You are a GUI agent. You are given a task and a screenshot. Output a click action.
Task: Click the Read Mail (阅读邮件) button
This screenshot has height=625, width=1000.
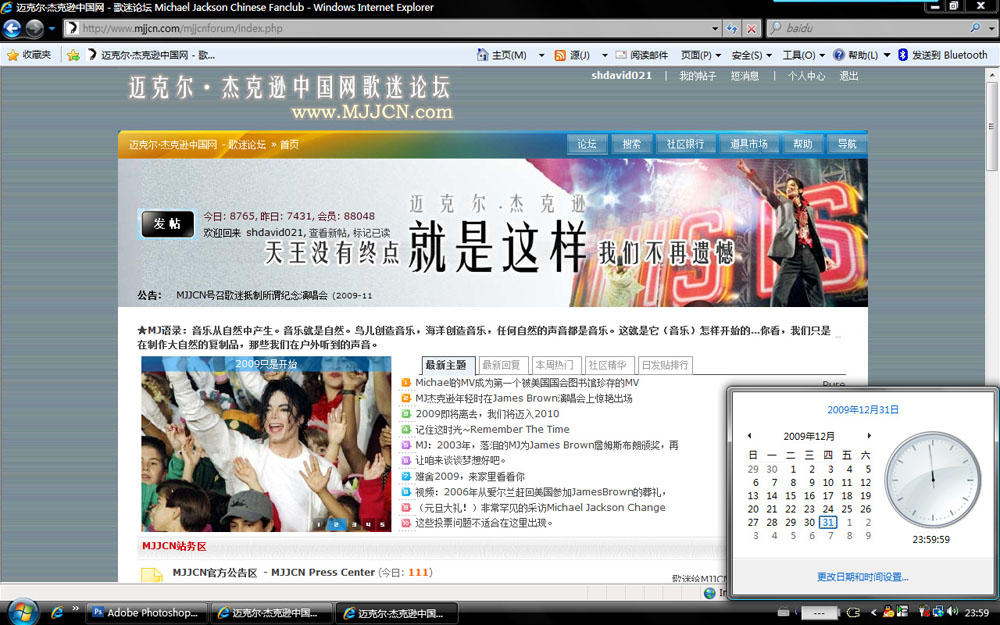[x=642, y=55]
